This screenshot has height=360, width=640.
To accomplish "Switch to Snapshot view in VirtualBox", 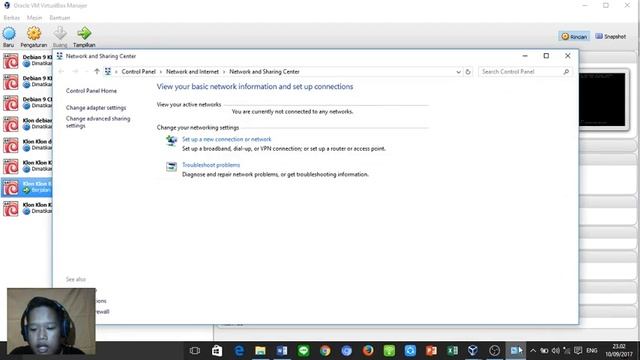I will pyautogui.click(x=611, y=36).
